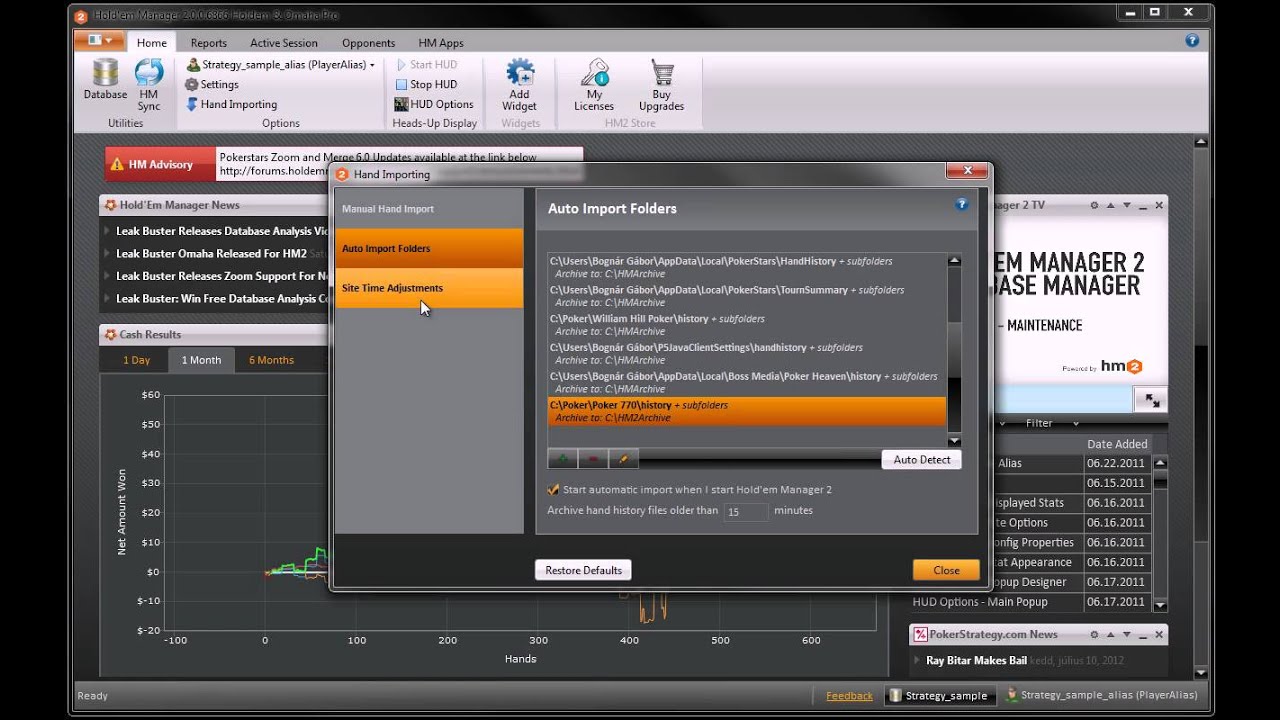The image size is (1280, 720).
Task: Select the Boss Media Poker Heaven folder
Action: pos(746,382)
